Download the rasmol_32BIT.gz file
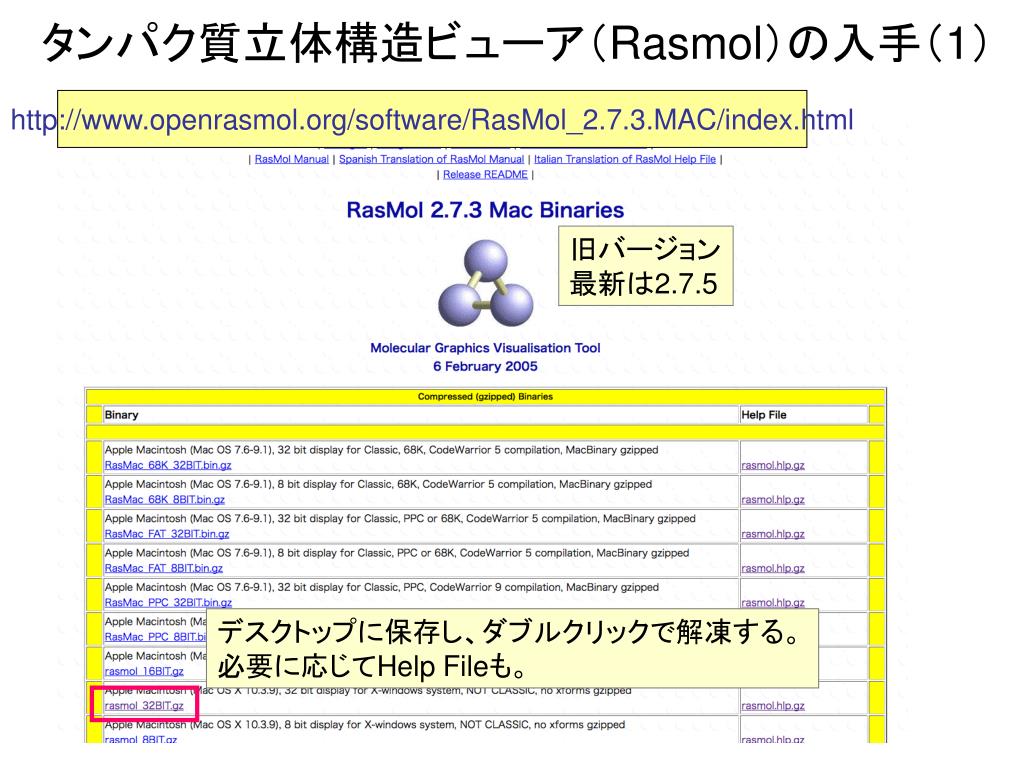 [x=144, y=706]
